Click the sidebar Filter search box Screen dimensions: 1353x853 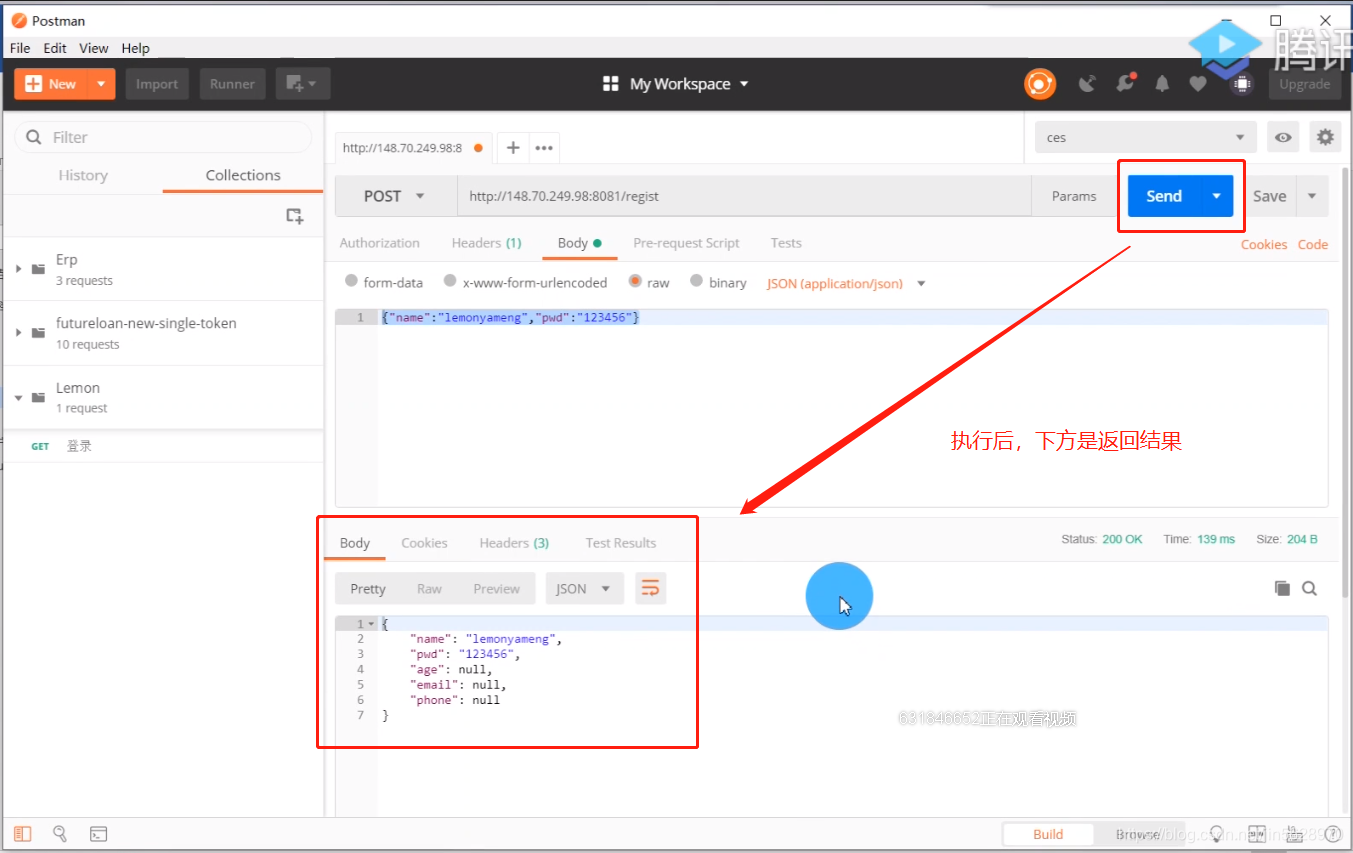pos(163,137)
